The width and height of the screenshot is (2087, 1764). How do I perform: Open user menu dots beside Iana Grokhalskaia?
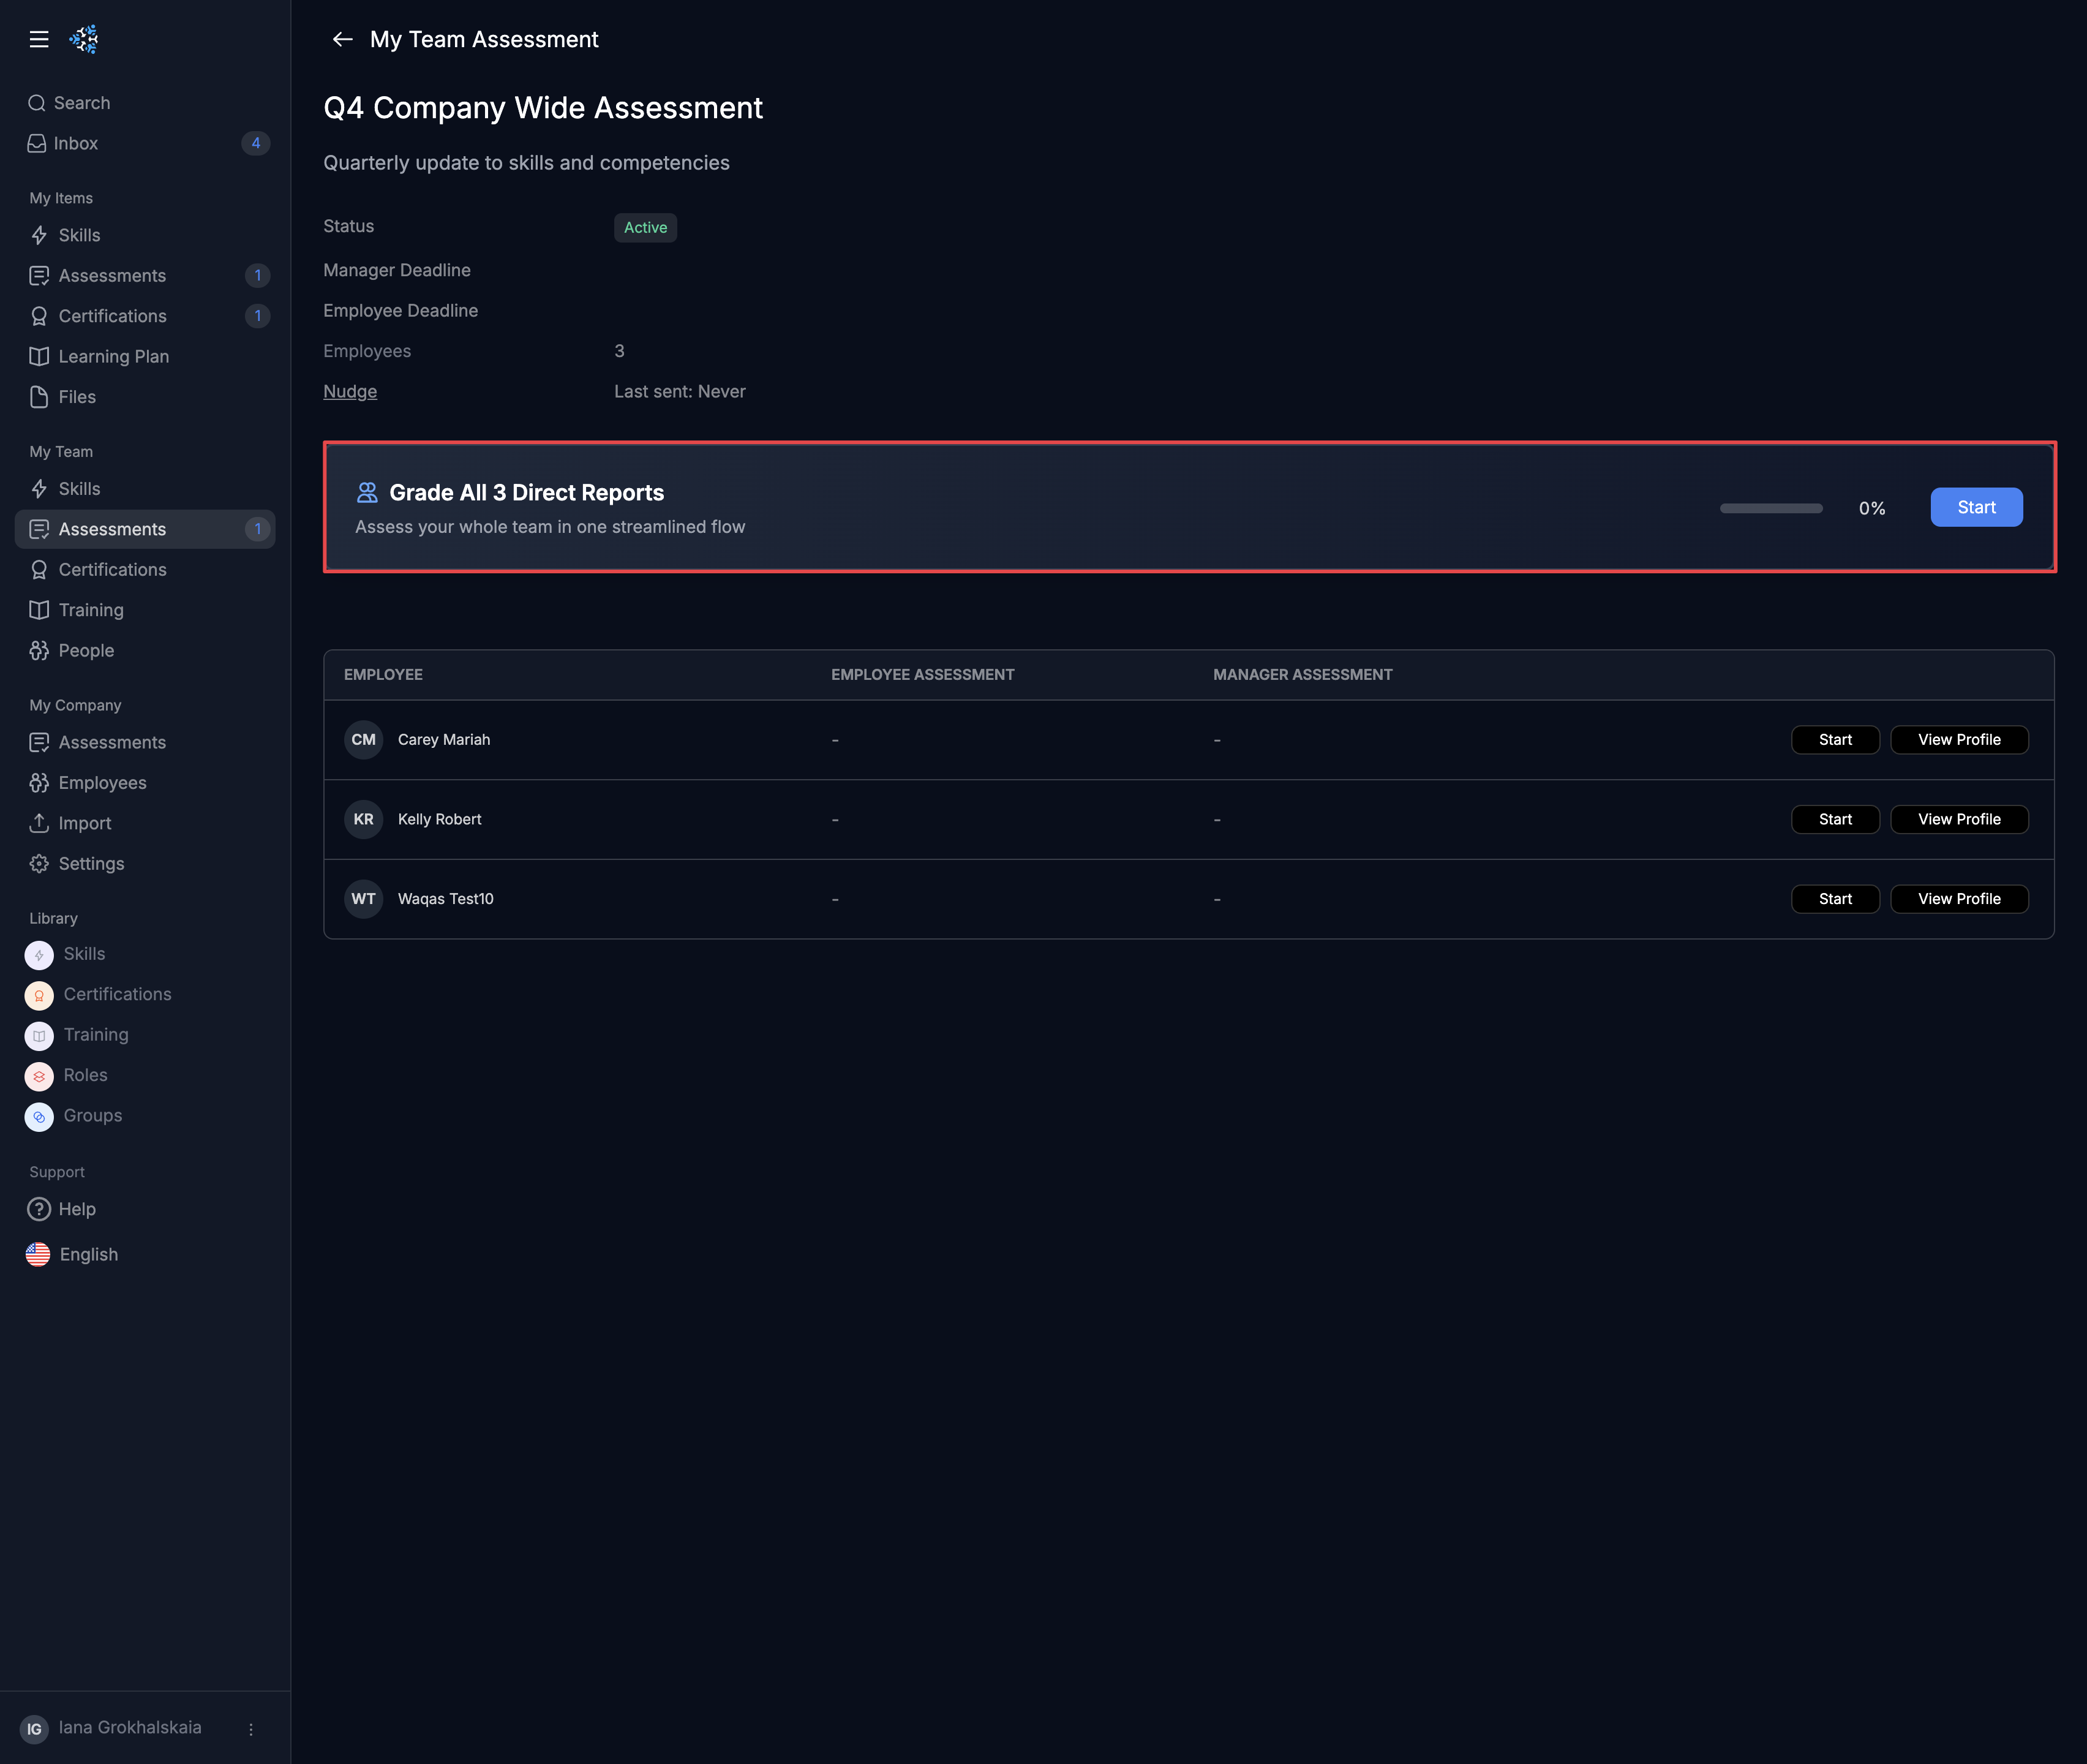[x=251, y=1729]
